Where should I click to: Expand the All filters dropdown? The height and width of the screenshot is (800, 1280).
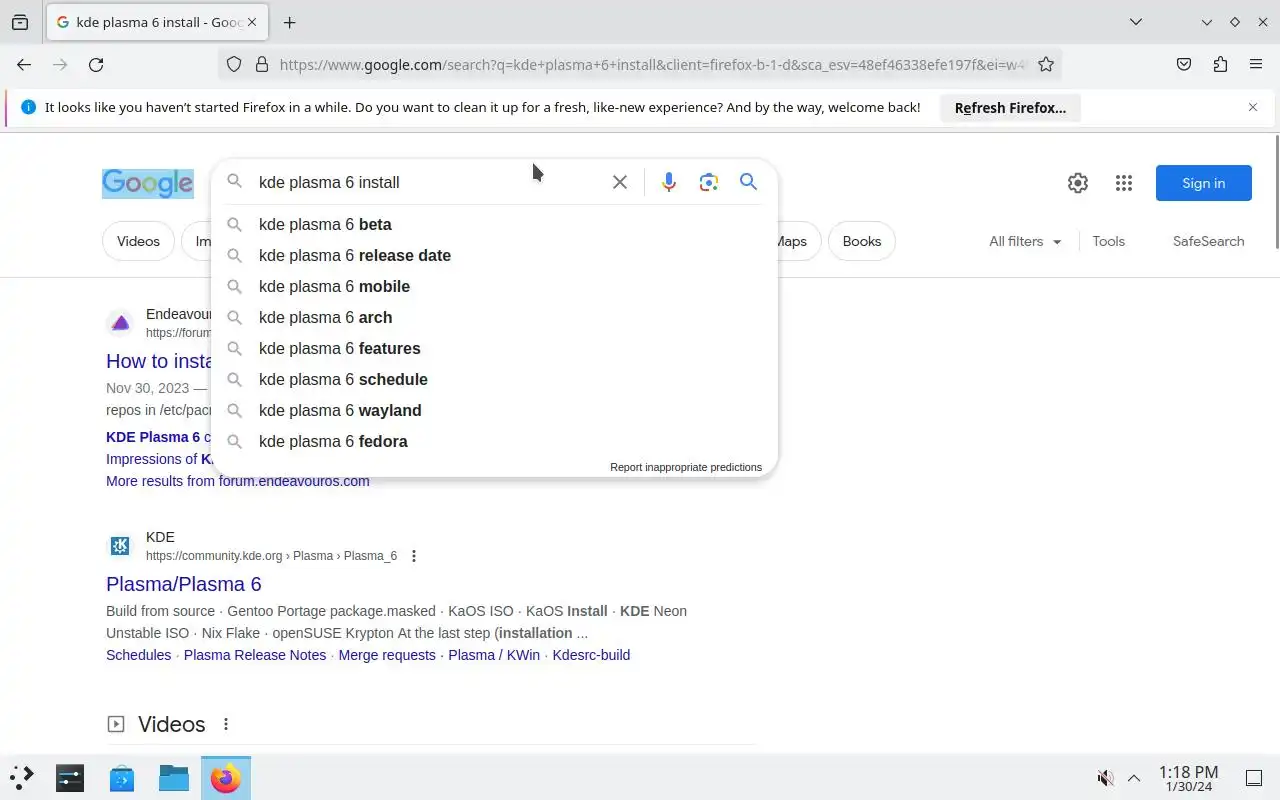[x=1025, y=241]
